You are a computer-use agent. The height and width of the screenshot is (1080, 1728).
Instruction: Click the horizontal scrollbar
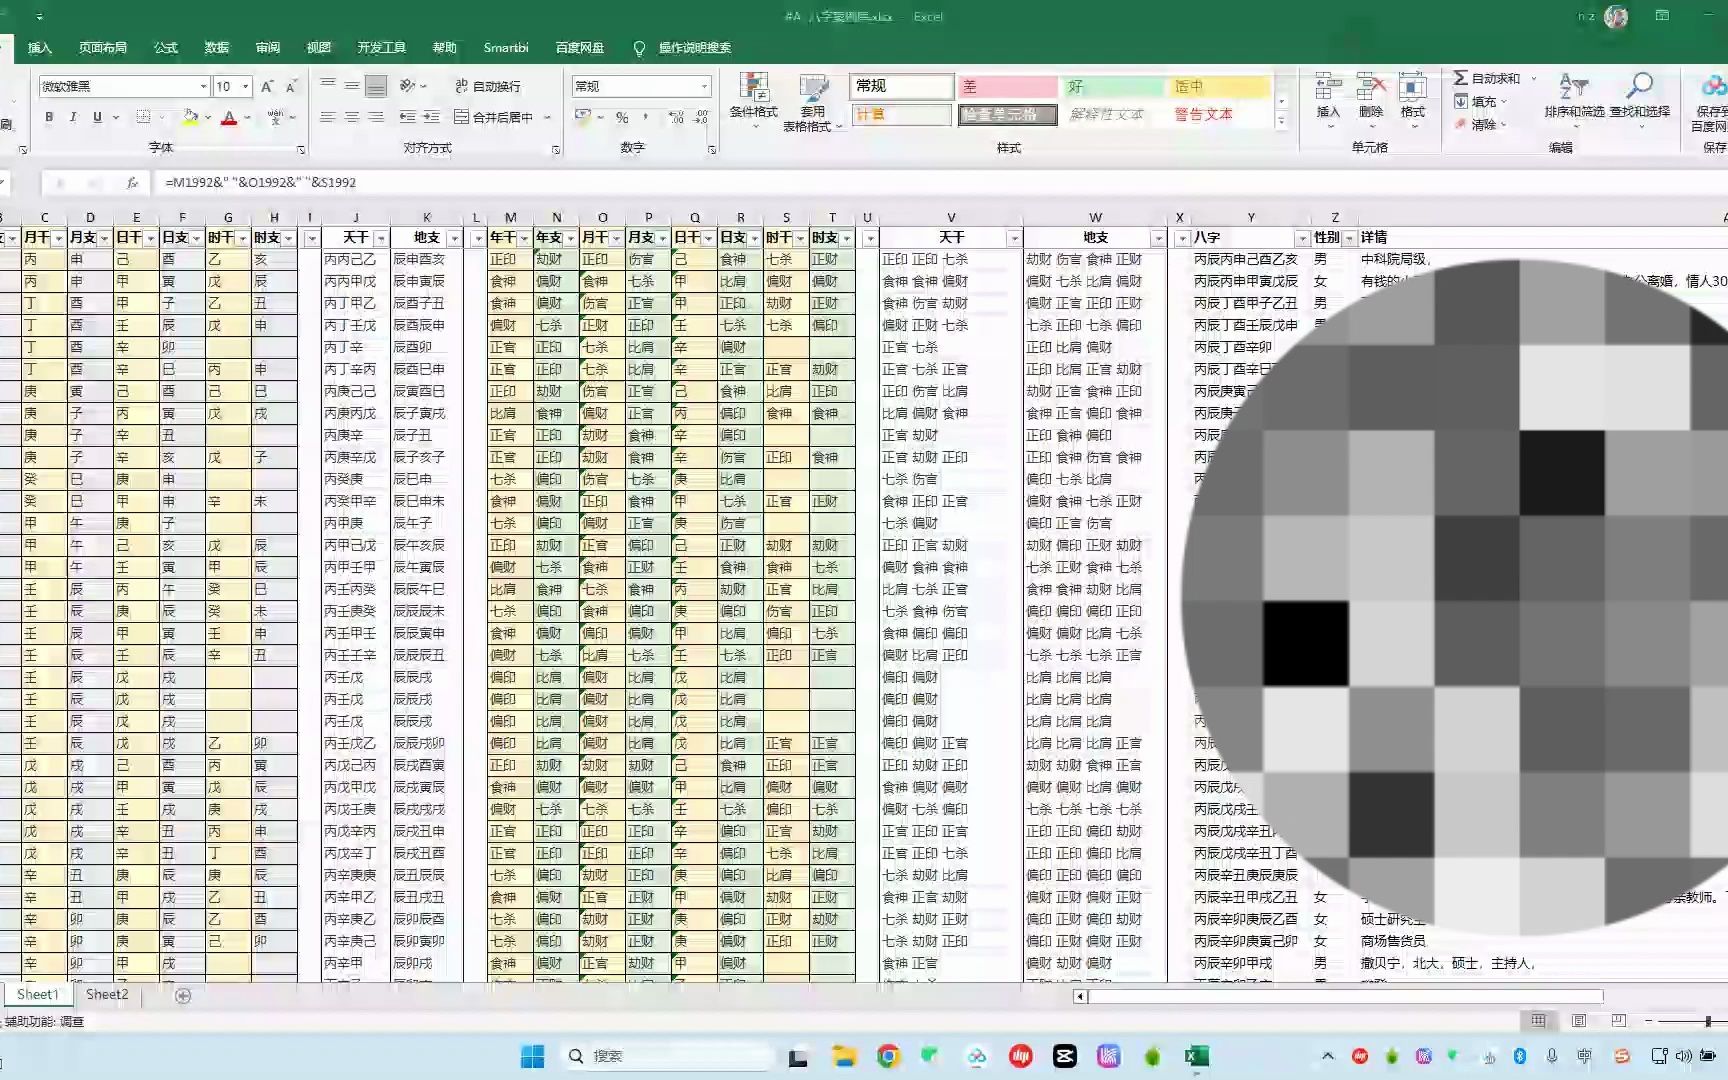coord(1345,996)
